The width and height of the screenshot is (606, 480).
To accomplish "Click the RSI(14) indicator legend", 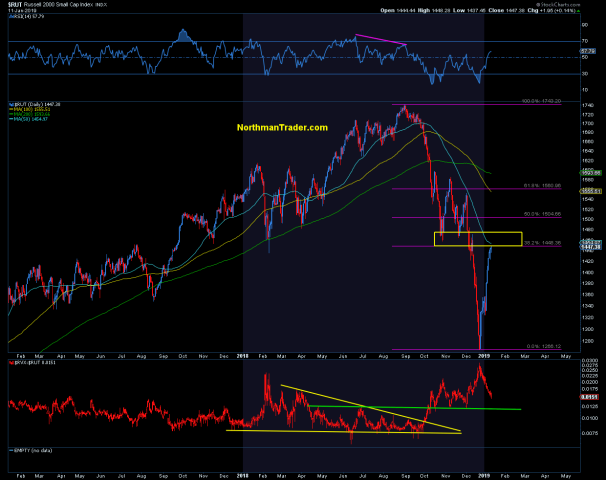I will point(26,17).
